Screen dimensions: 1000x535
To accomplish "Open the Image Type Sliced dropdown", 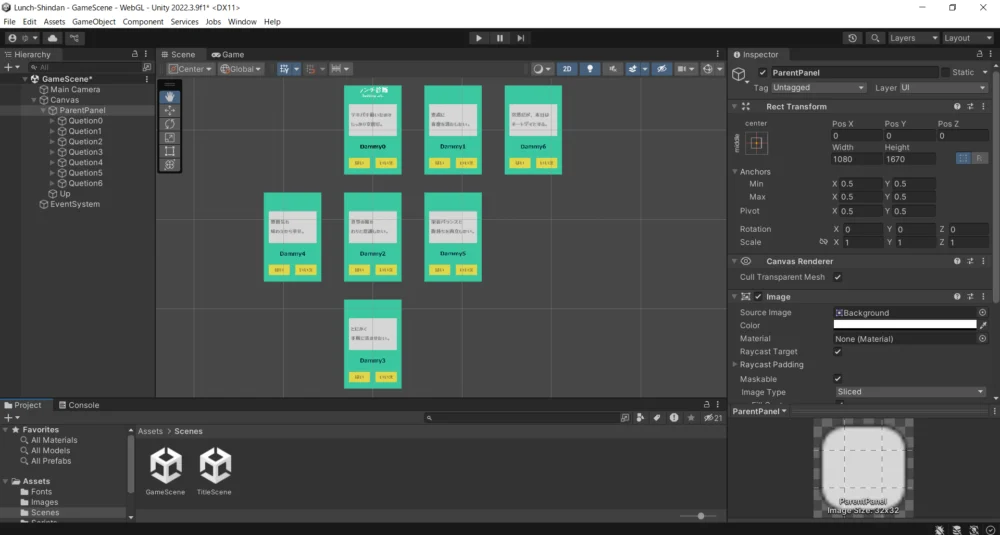I will click(x=911, y=392).
